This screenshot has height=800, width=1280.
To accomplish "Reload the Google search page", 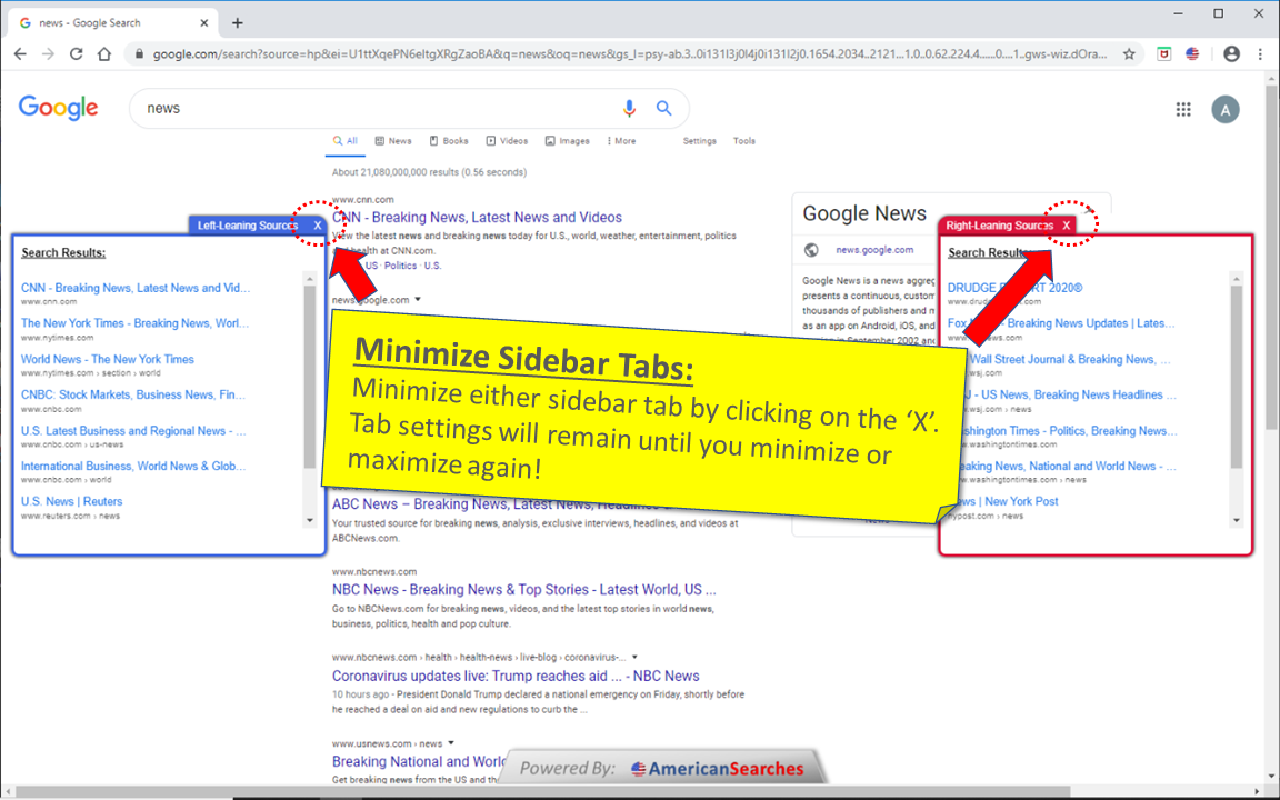I will click(x=76, y=54).
